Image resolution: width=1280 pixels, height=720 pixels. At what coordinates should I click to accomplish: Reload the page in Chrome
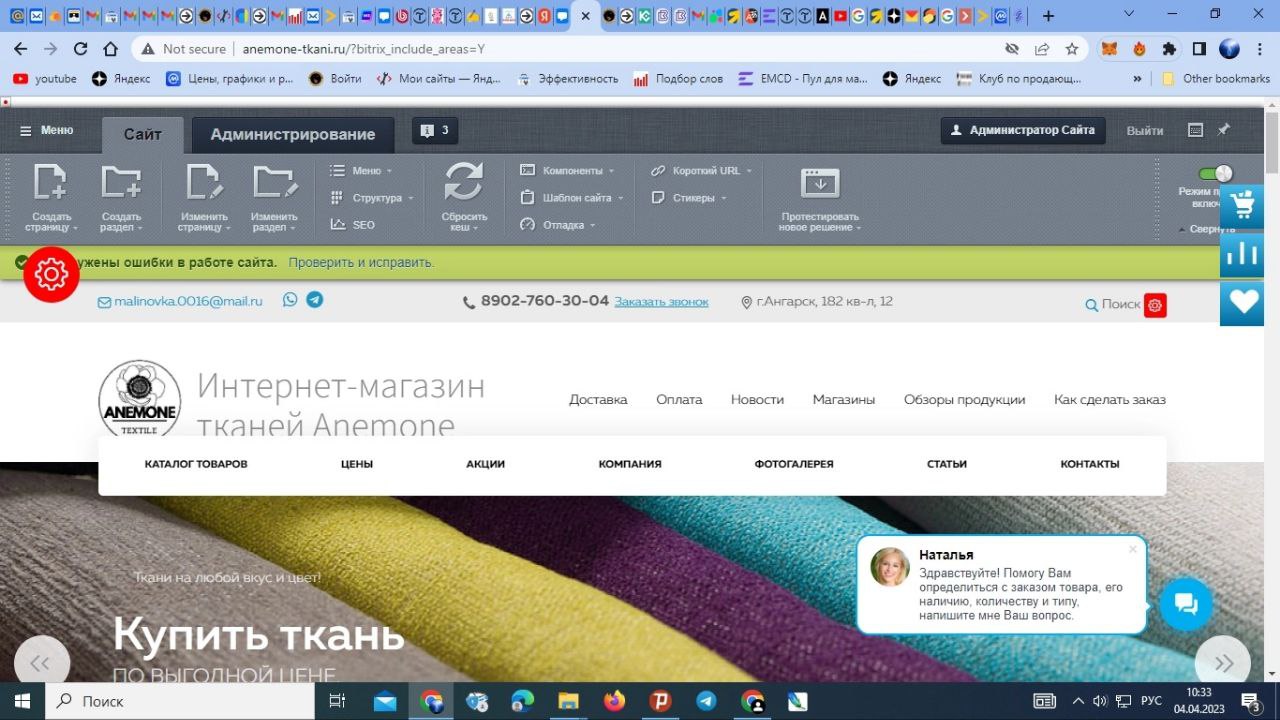(81, 48)
